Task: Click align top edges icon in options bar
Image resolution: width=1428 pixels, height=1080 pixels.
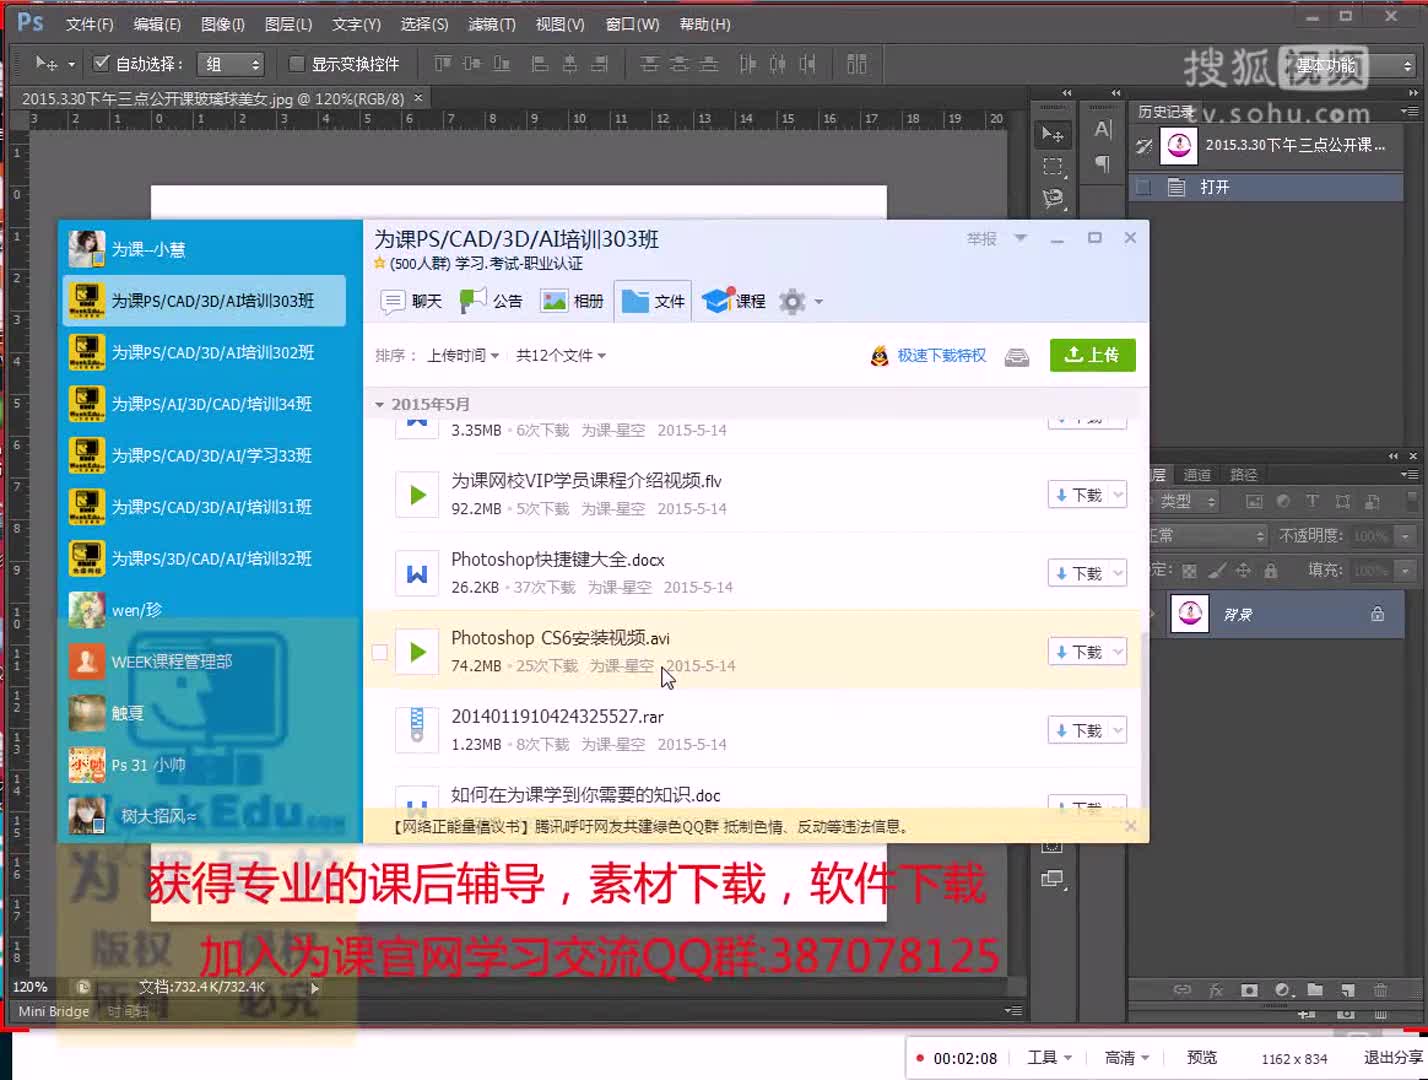Action: [x=443, y=64]
